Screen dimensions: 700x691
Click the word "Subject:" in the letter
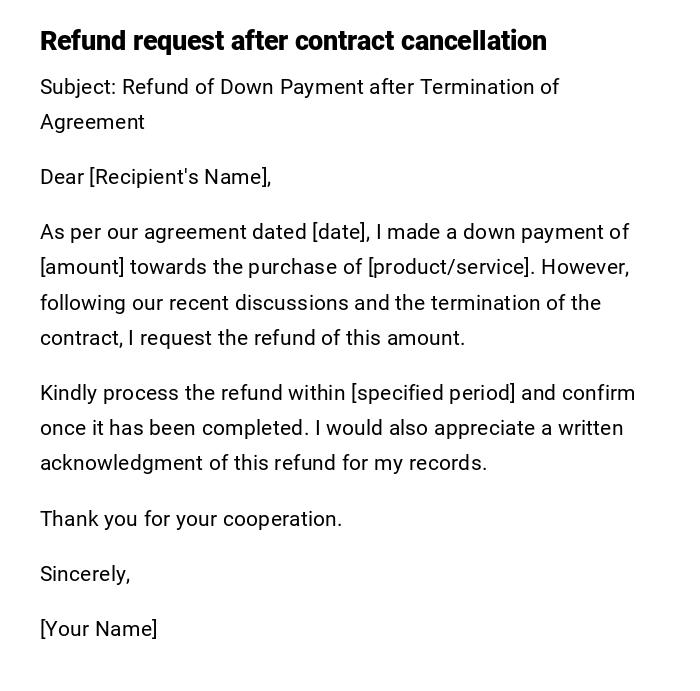coord(78,87)
